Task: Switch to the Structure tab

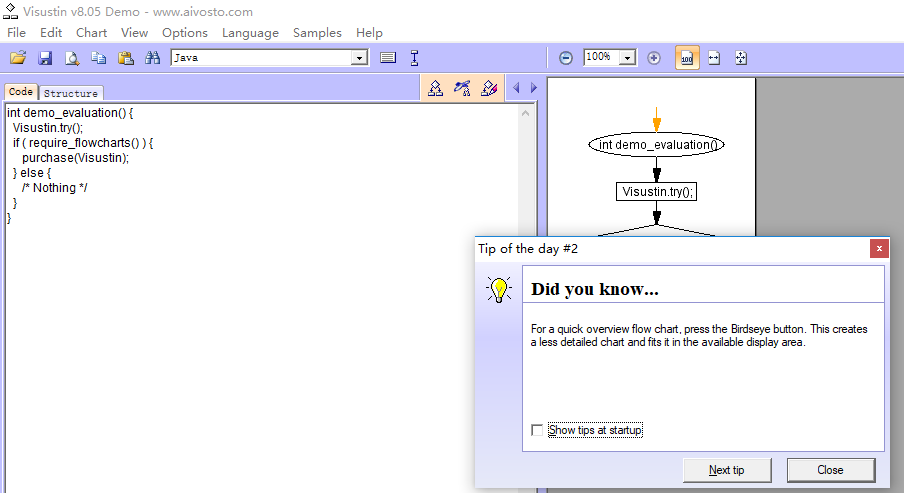Action: click(71, 93)
